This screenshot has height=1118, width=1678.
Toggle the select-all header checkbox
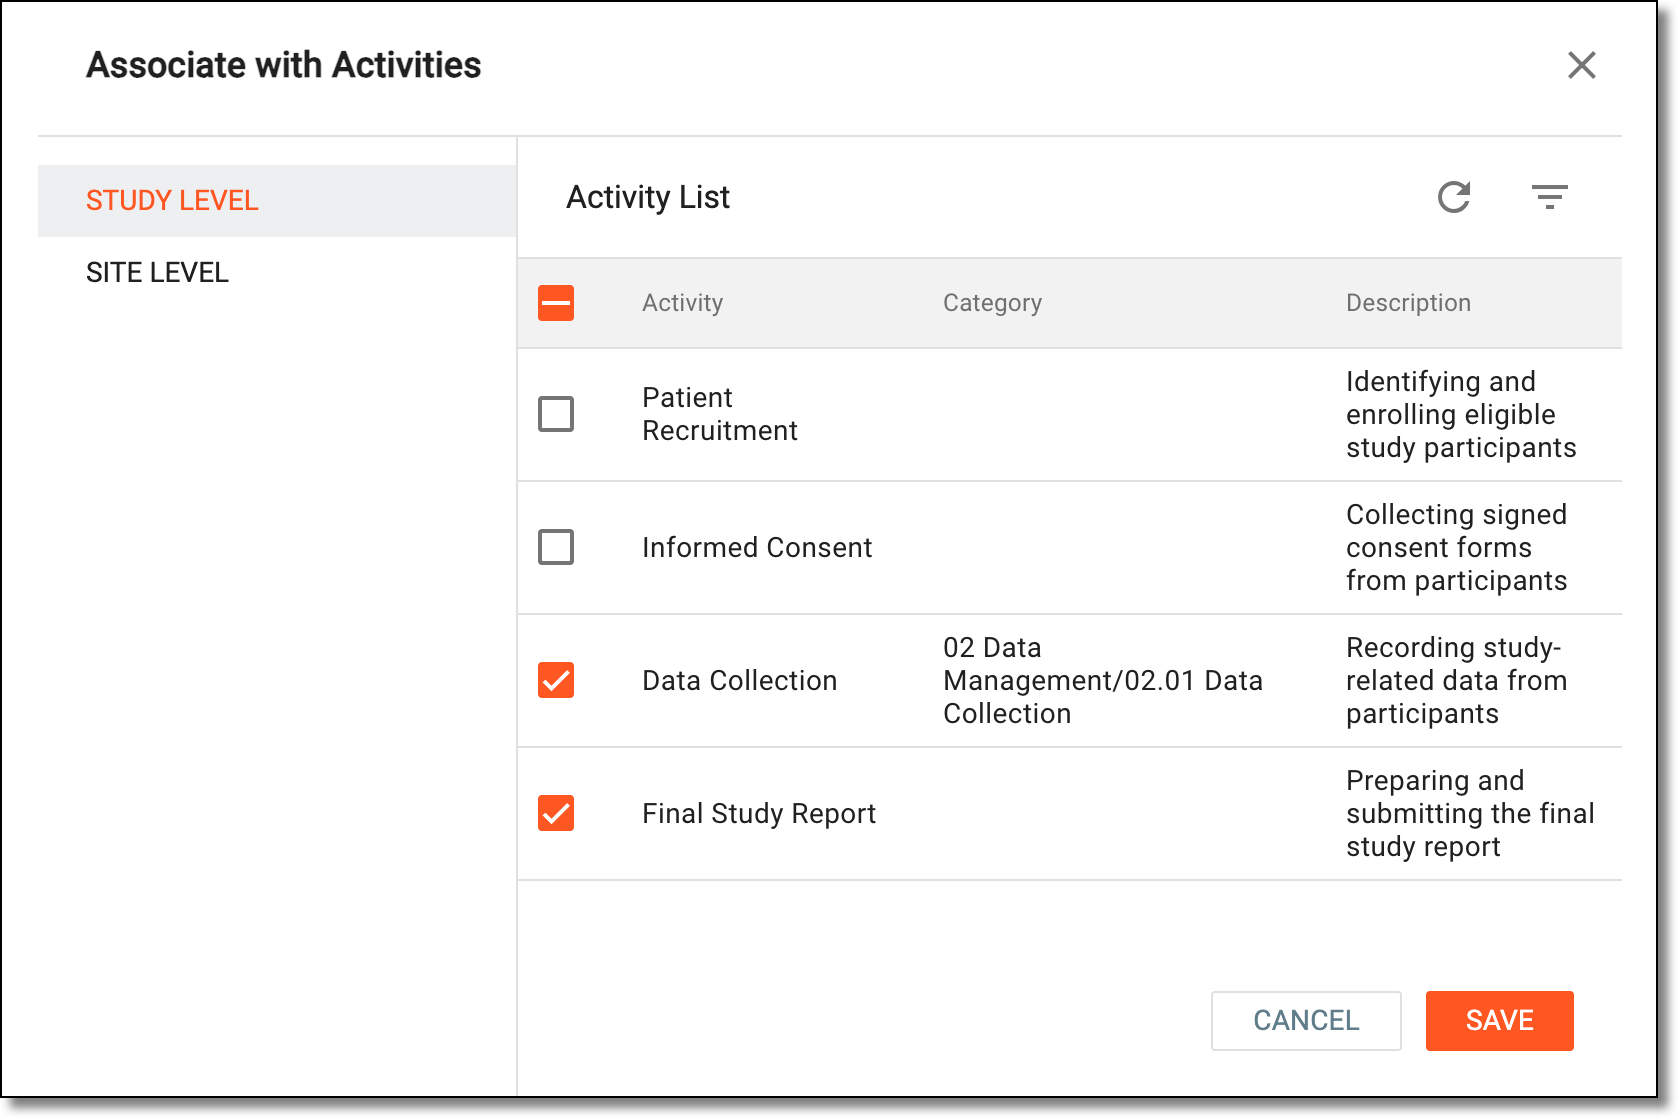556,303
